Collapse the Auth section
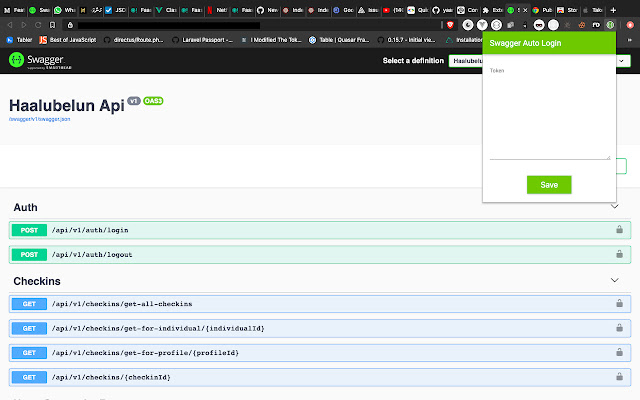640x400 pixels. (614, 207)
